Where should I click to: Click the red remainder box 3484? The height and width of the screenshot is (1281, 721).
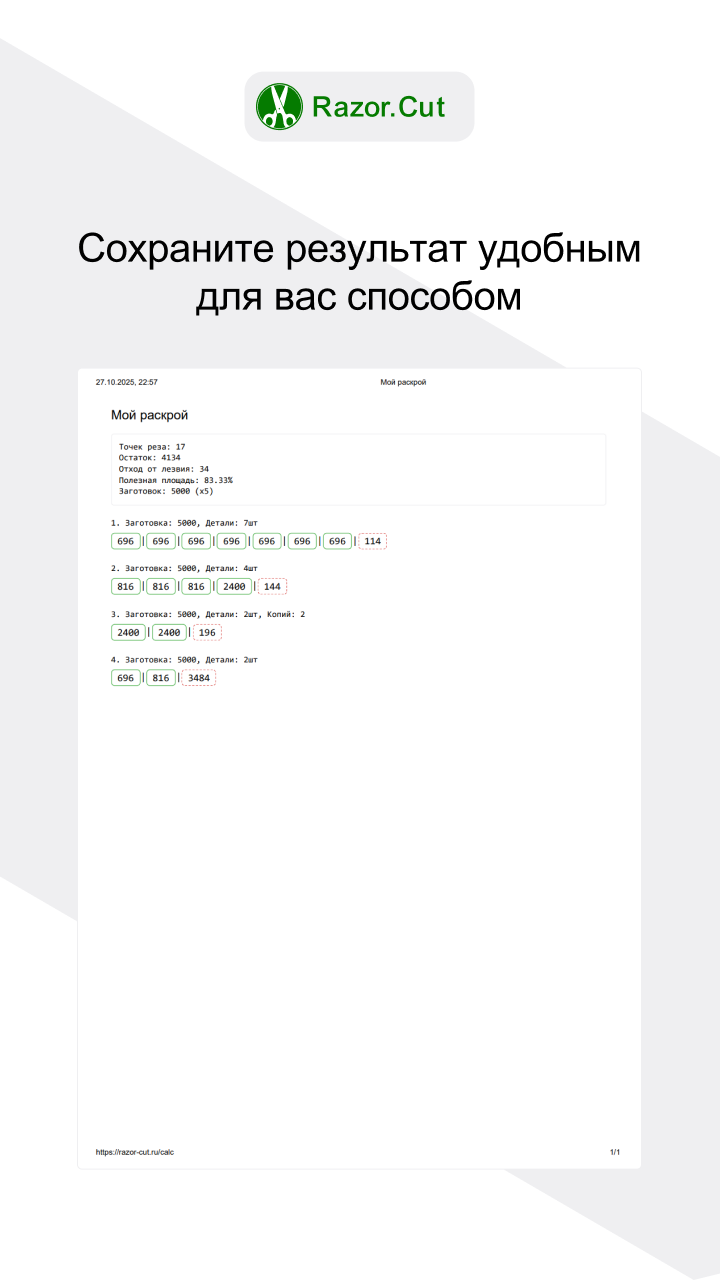click(x=199, y=678)
